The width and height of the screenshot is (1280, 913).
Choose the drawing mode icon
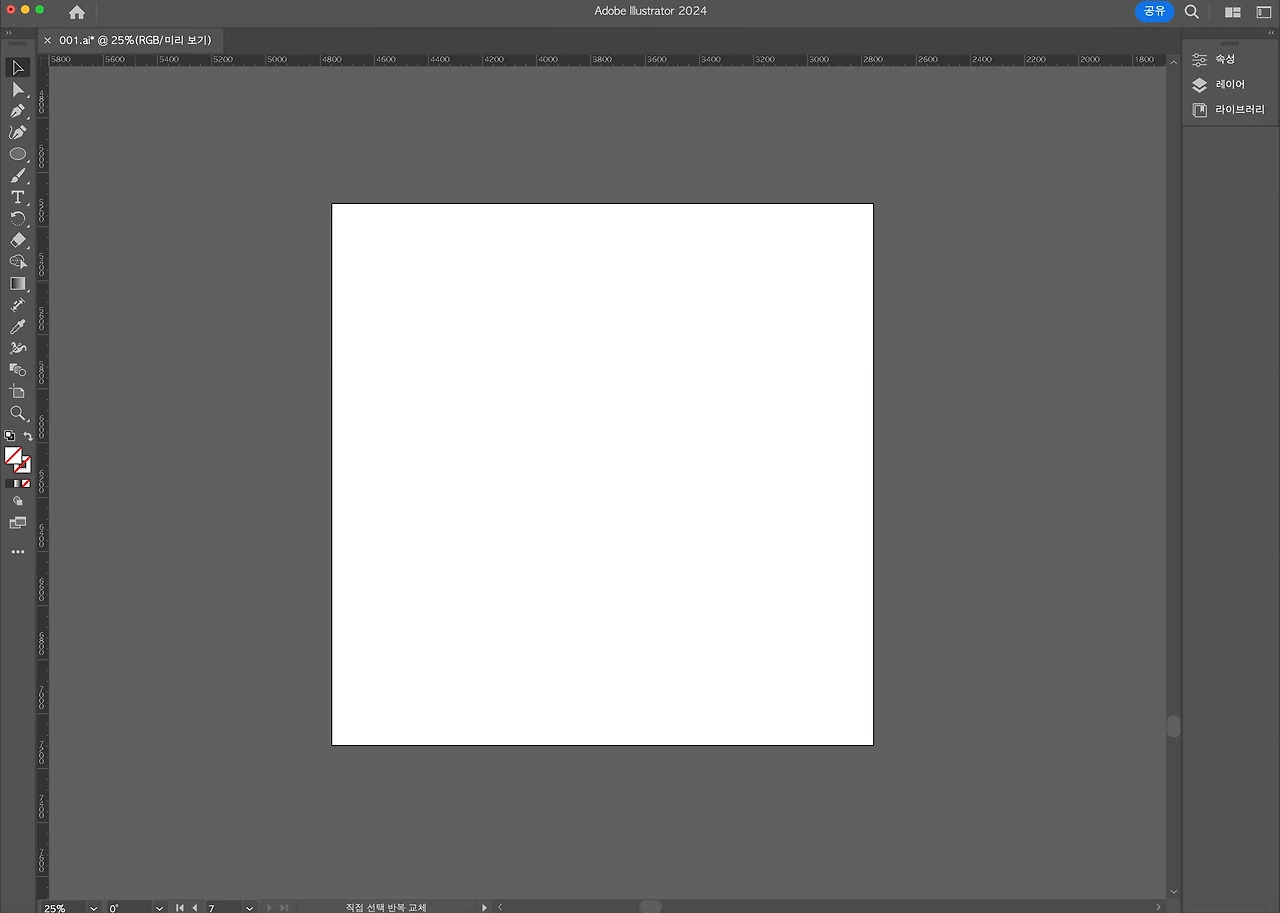click(x=18, y=501)
